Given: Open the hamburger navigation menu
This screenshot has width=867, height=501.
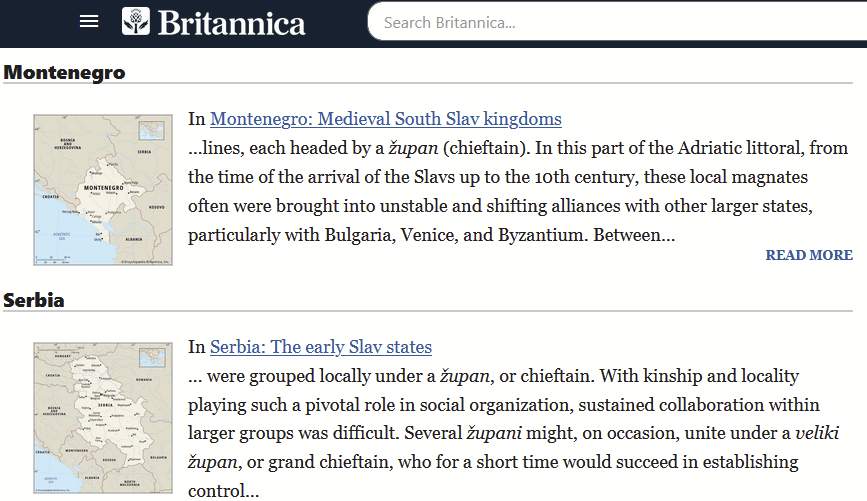Looking at the screenshot, I should [x=89, y=21].
